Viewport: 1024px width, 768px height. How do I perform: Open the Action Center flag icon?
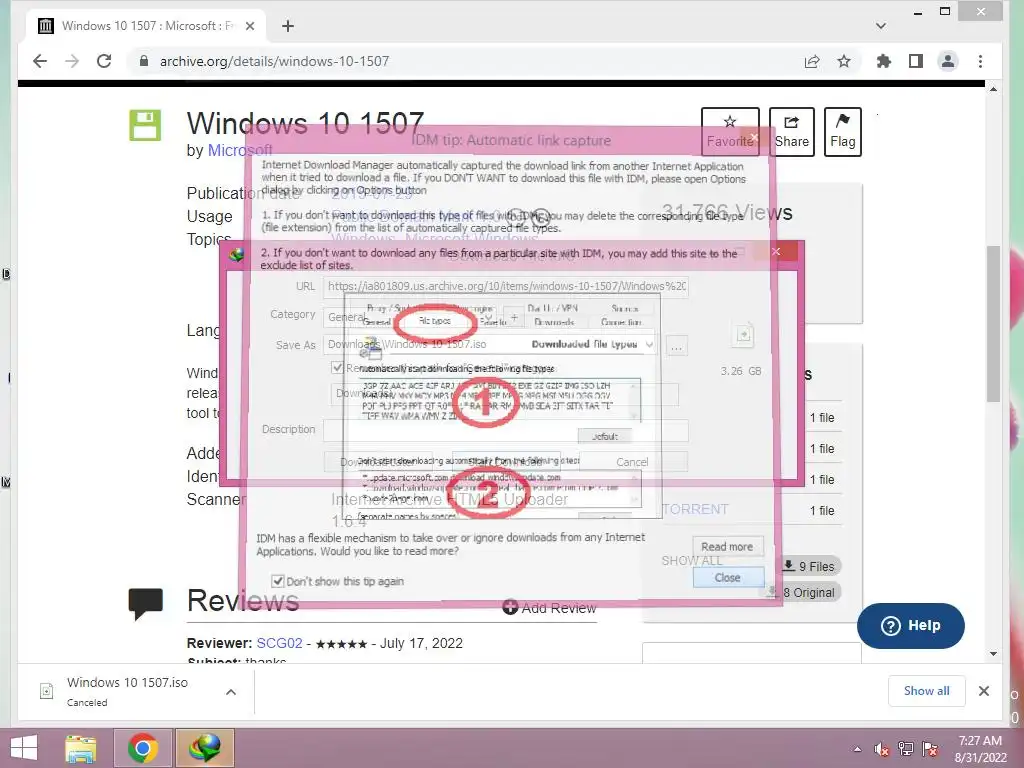coord(930,749)
